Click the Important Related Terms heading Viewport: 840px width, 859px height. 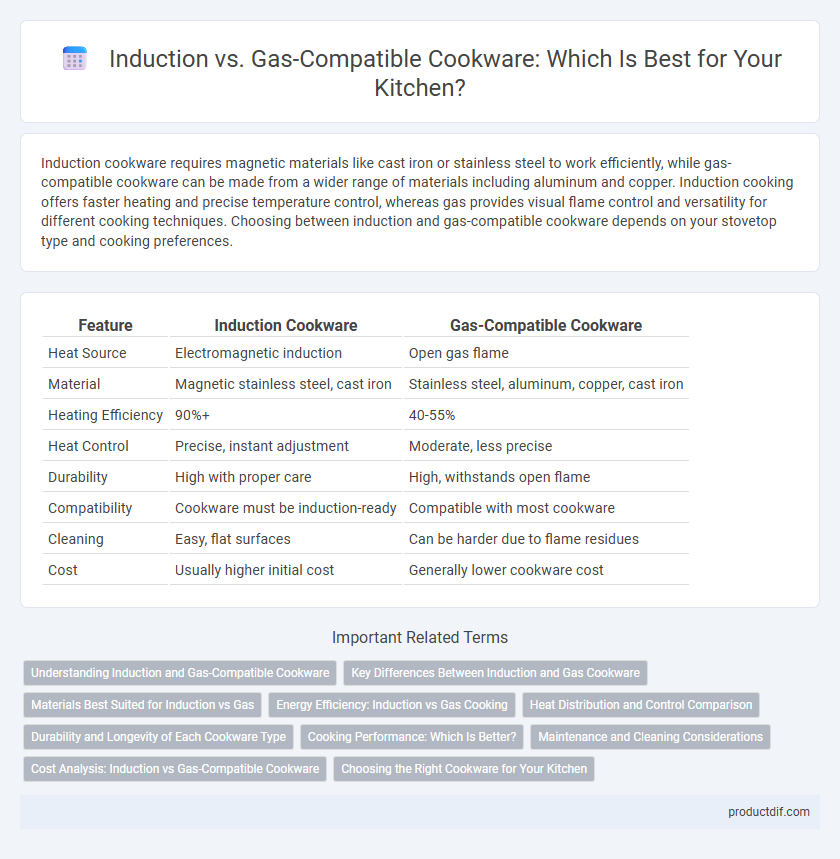tap(420, 638)
